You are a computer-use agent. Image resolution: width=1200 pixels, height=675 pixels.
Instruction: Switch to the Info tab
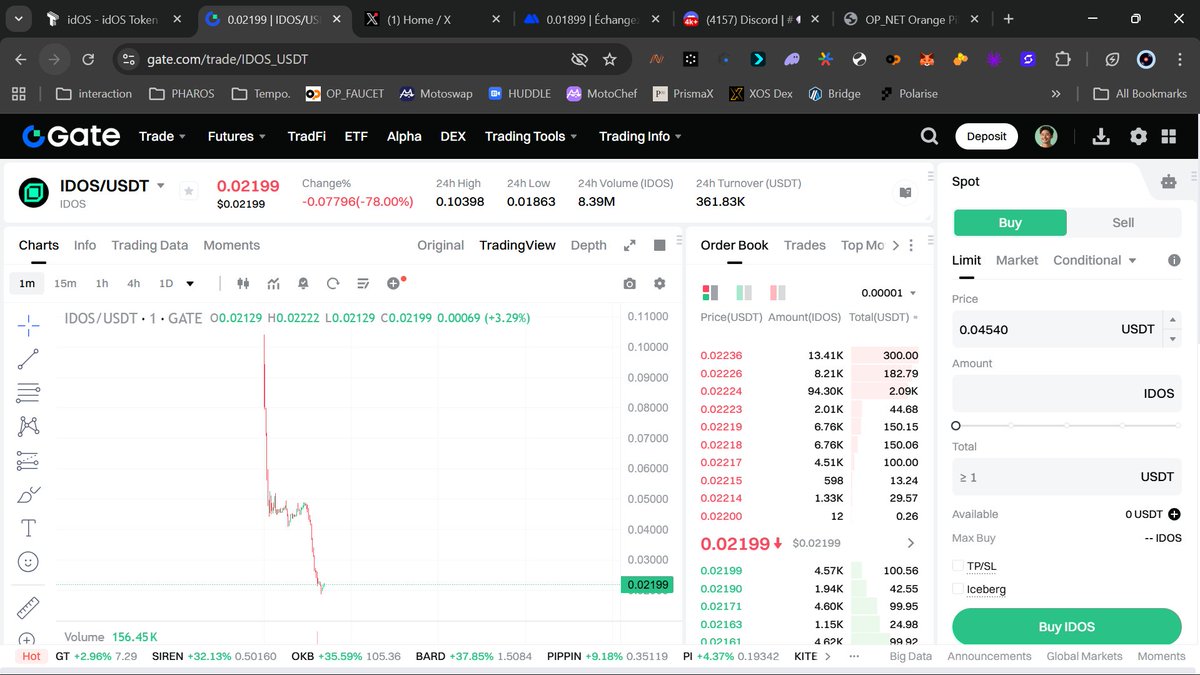point(85,245)
